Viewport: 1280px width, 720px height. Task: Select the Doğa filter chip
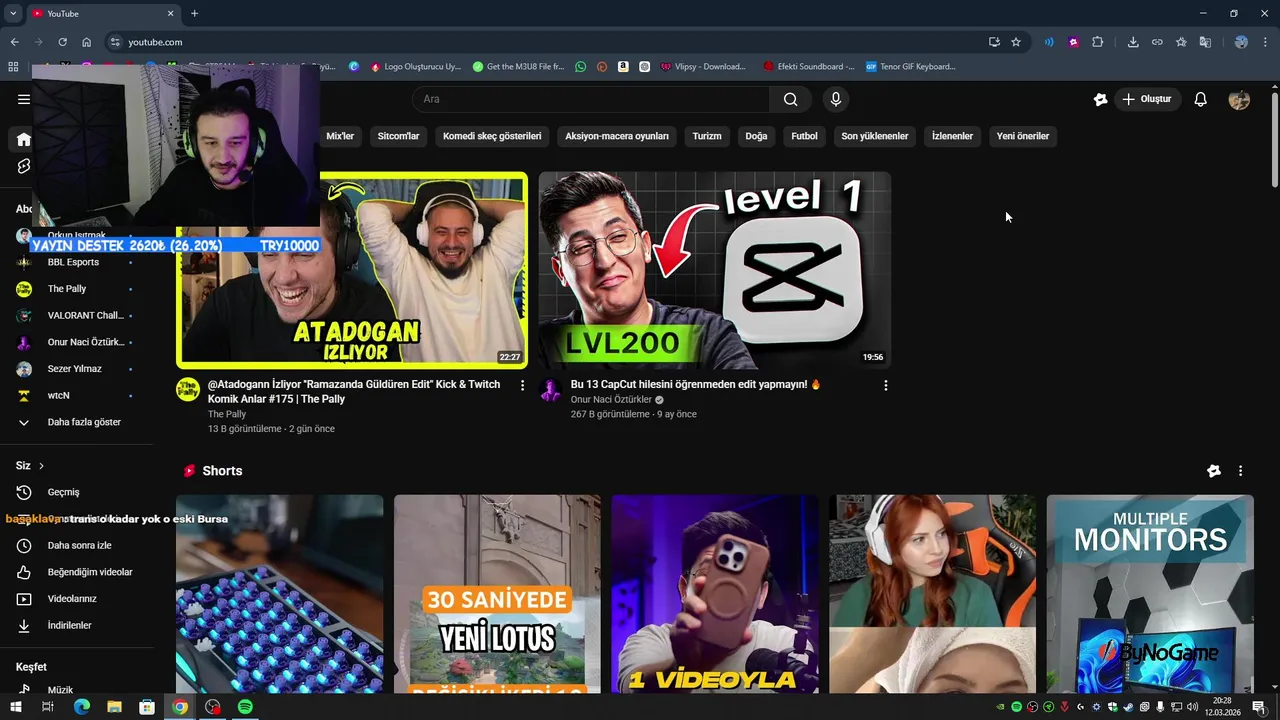[x=756, y=136]
